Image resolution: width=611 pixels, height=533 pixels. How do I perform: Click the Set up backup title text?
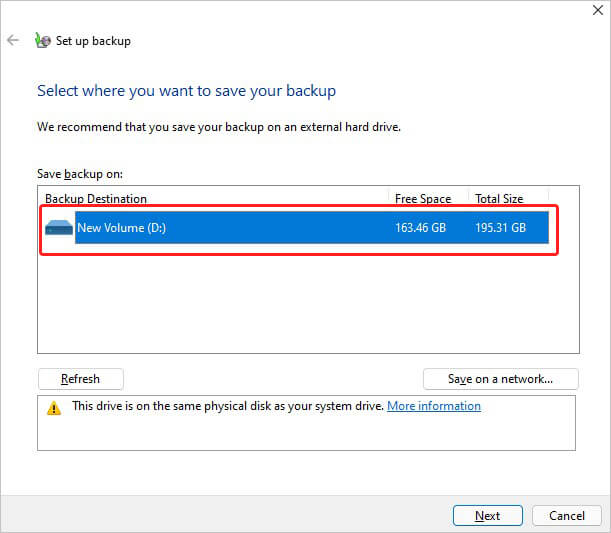(x=94, y=41)
